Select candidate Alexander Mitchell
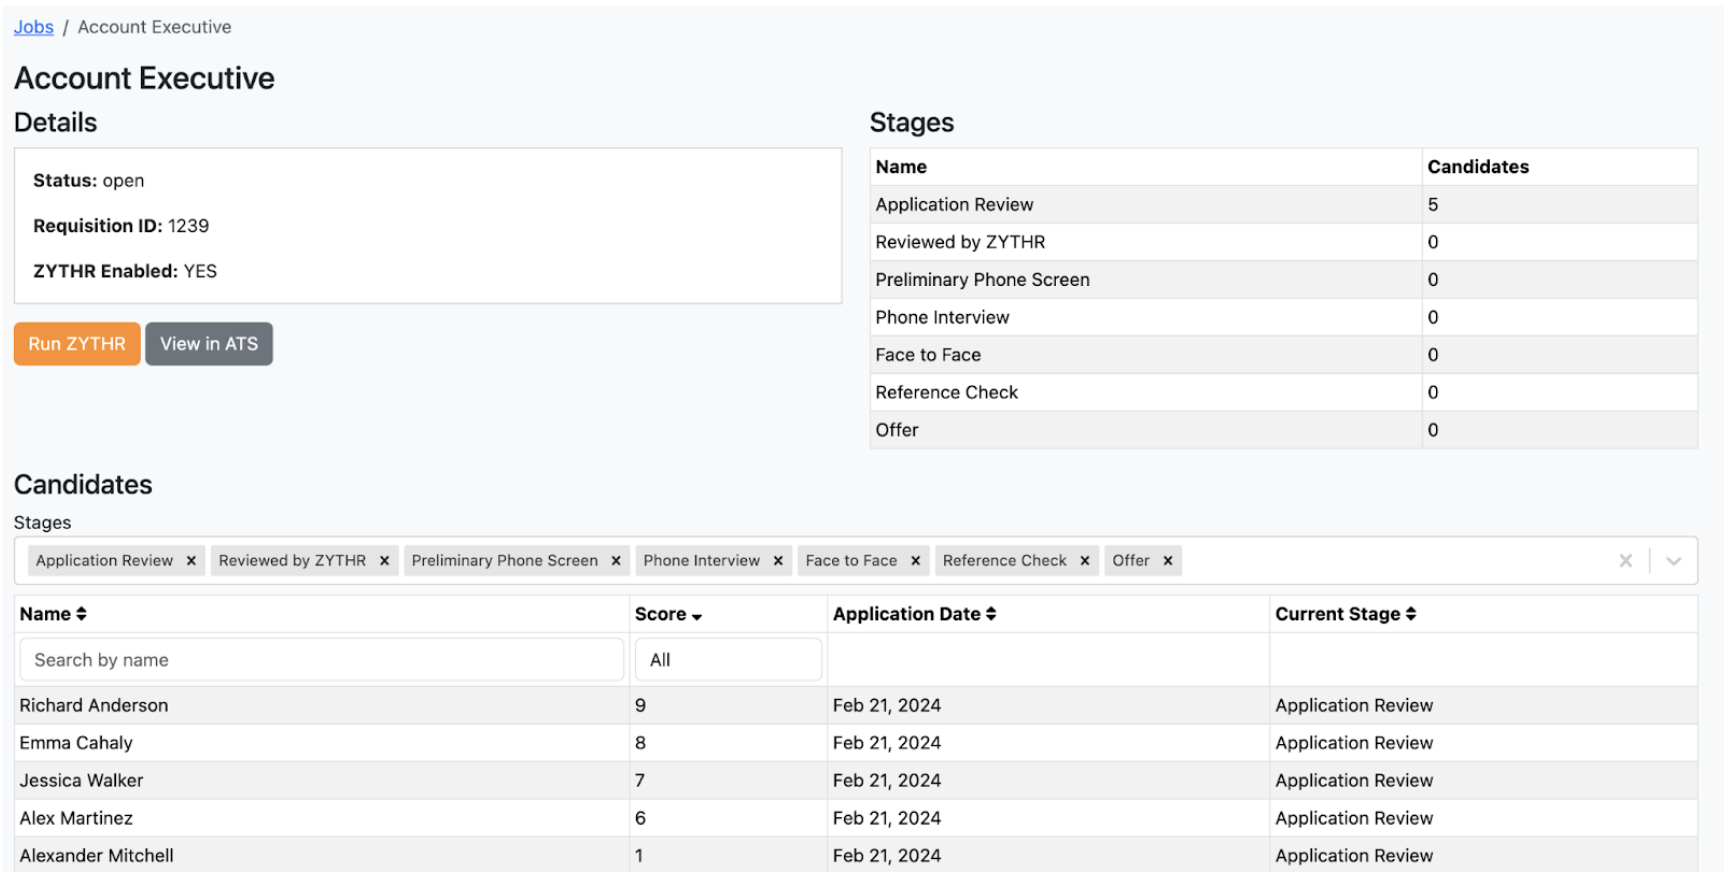 97,856
